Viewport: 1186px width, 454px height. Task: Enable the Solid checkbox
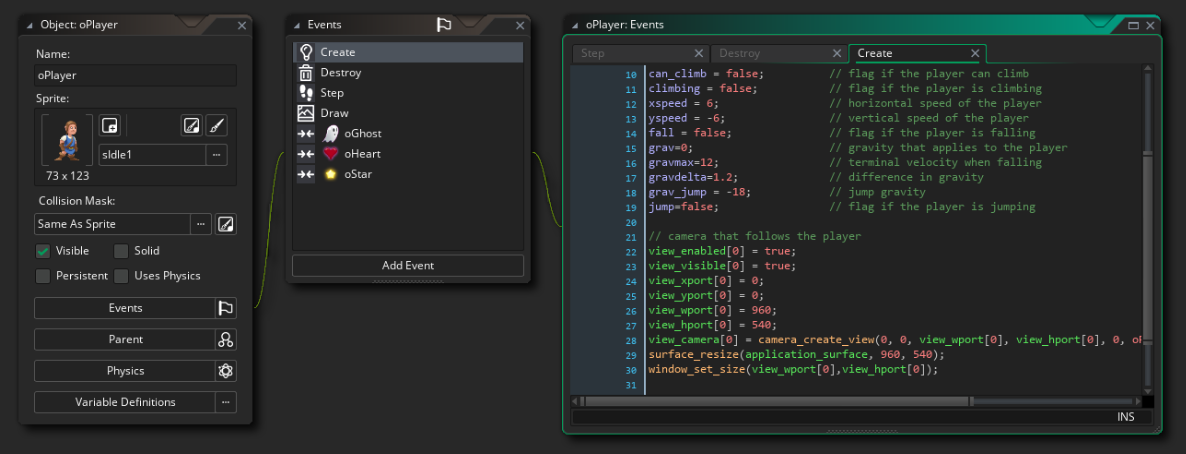(x=121, y=251)
